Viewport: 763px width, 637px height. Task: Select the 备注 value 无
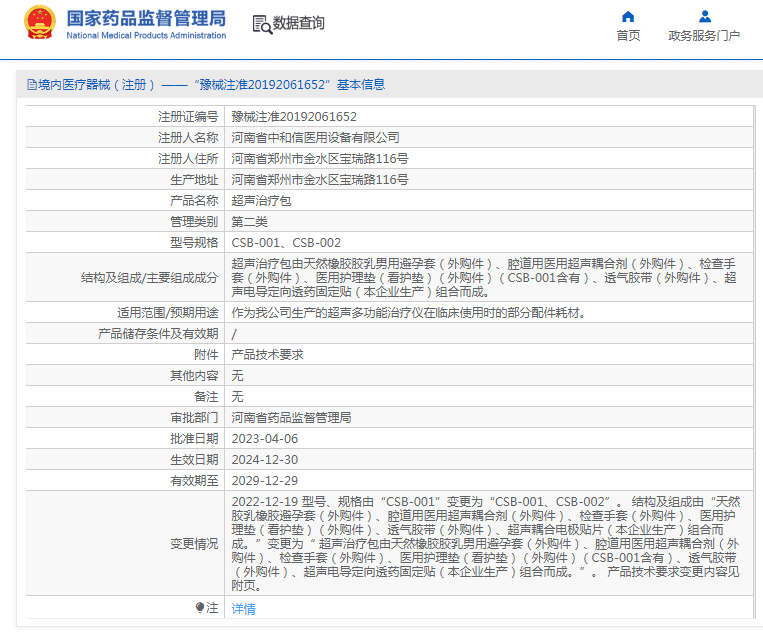(237, 396)
